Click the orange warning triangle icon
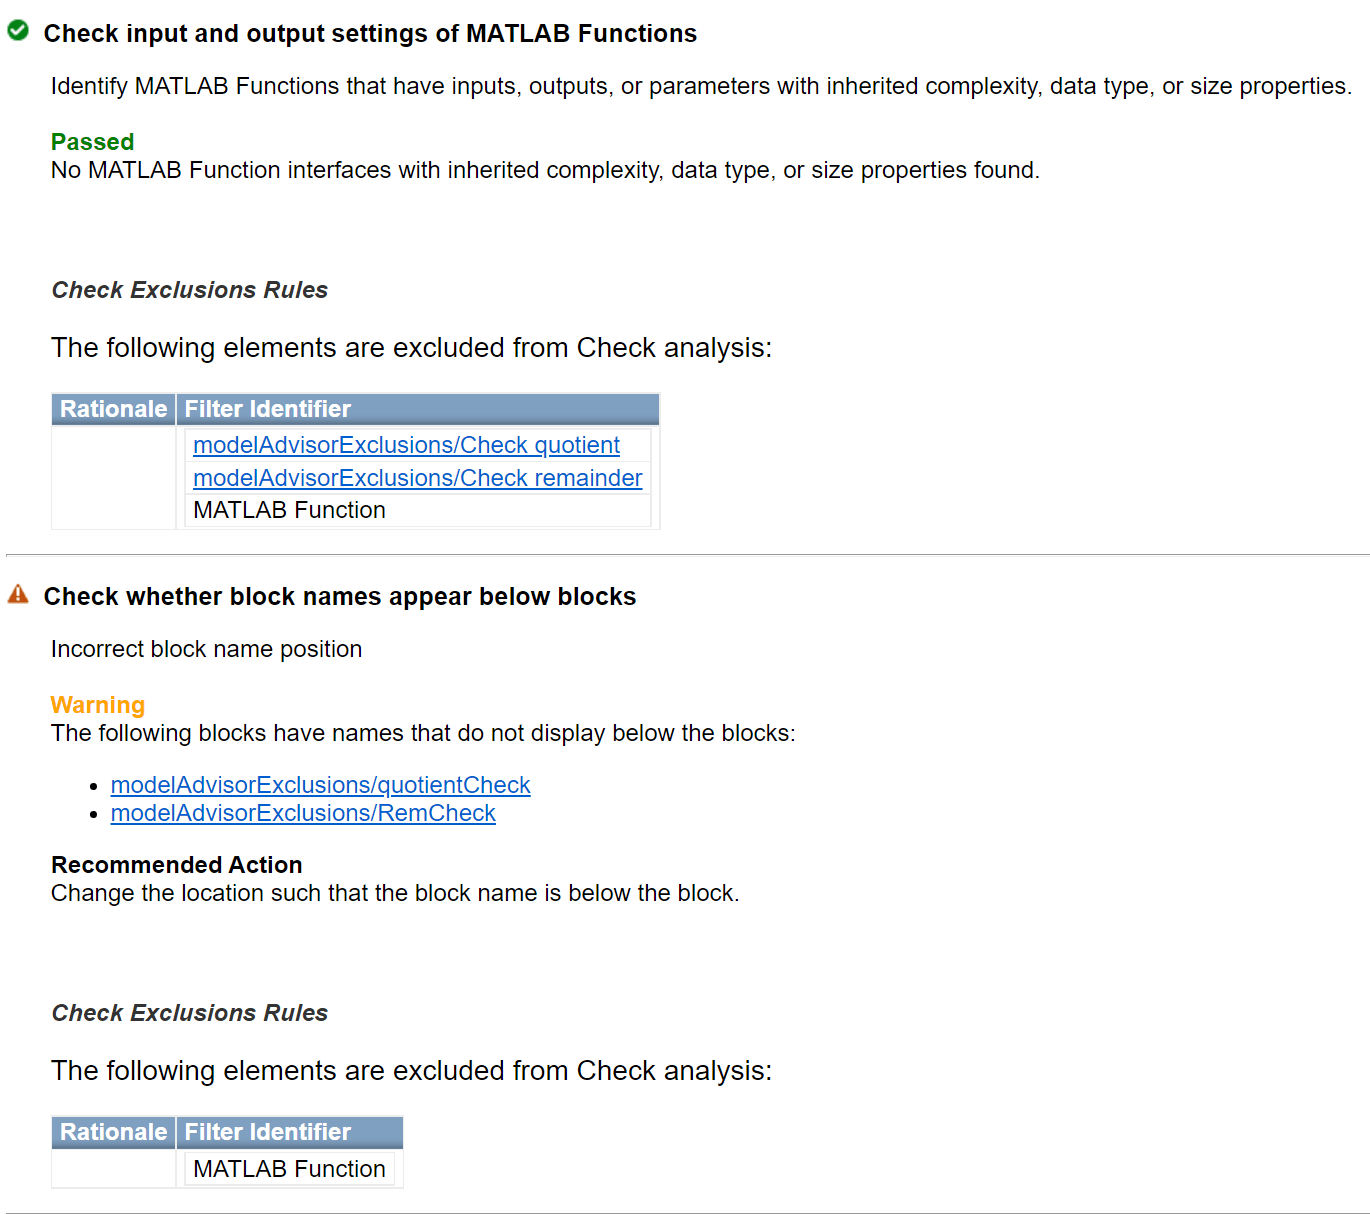The height and width of the screenshot is (1214, 1370). coord(18,595)
